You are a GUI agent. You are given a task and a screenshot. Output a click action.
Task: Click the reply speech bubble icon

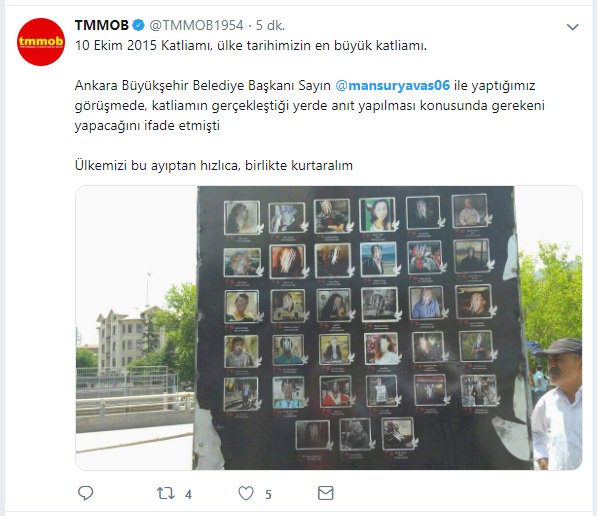click(x=85, y=493)
